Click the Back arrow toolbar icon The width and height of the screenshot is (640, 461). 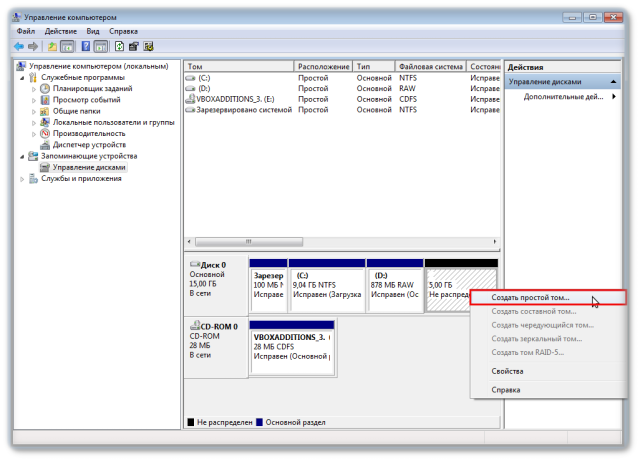(x=19, y=46)
